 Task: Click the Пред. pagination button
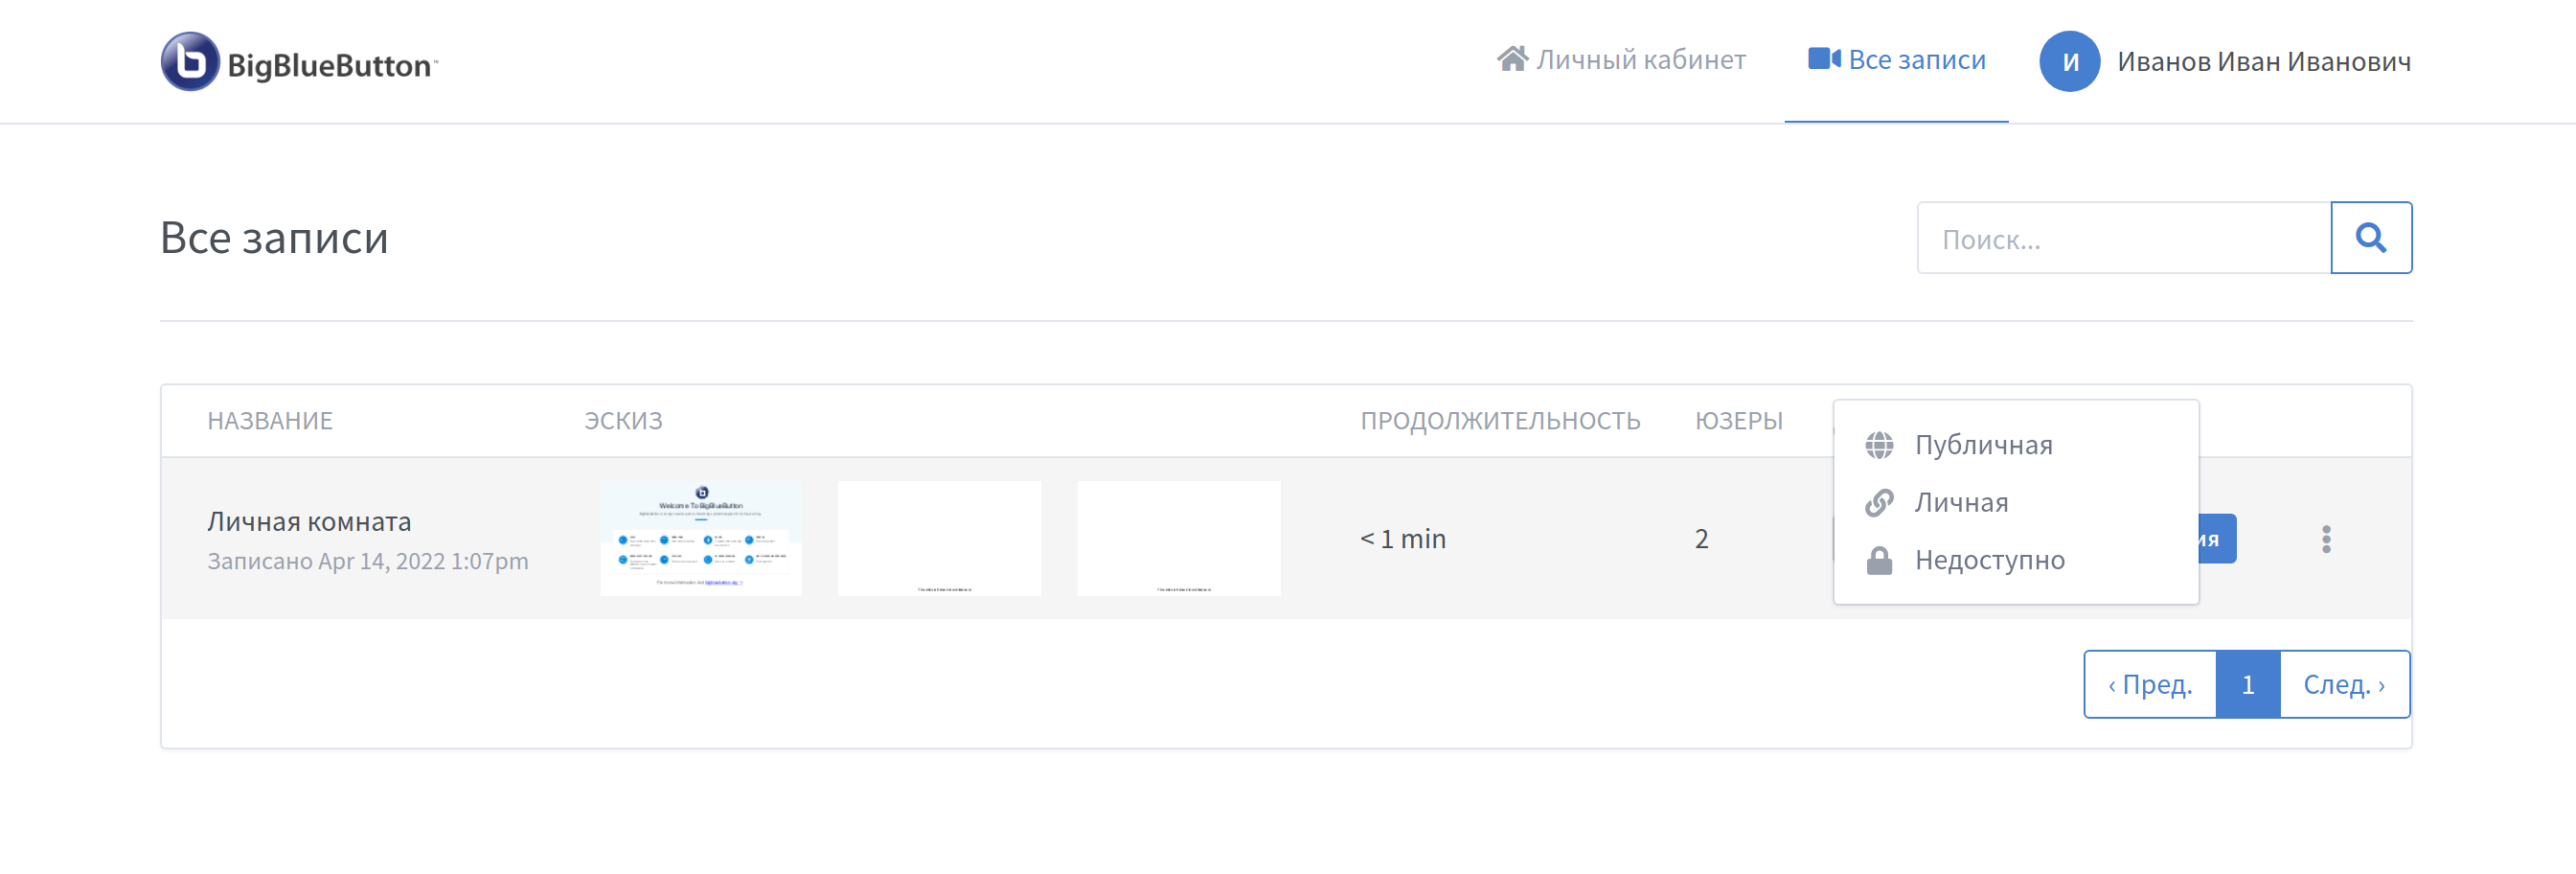(x=2150, y=684)
